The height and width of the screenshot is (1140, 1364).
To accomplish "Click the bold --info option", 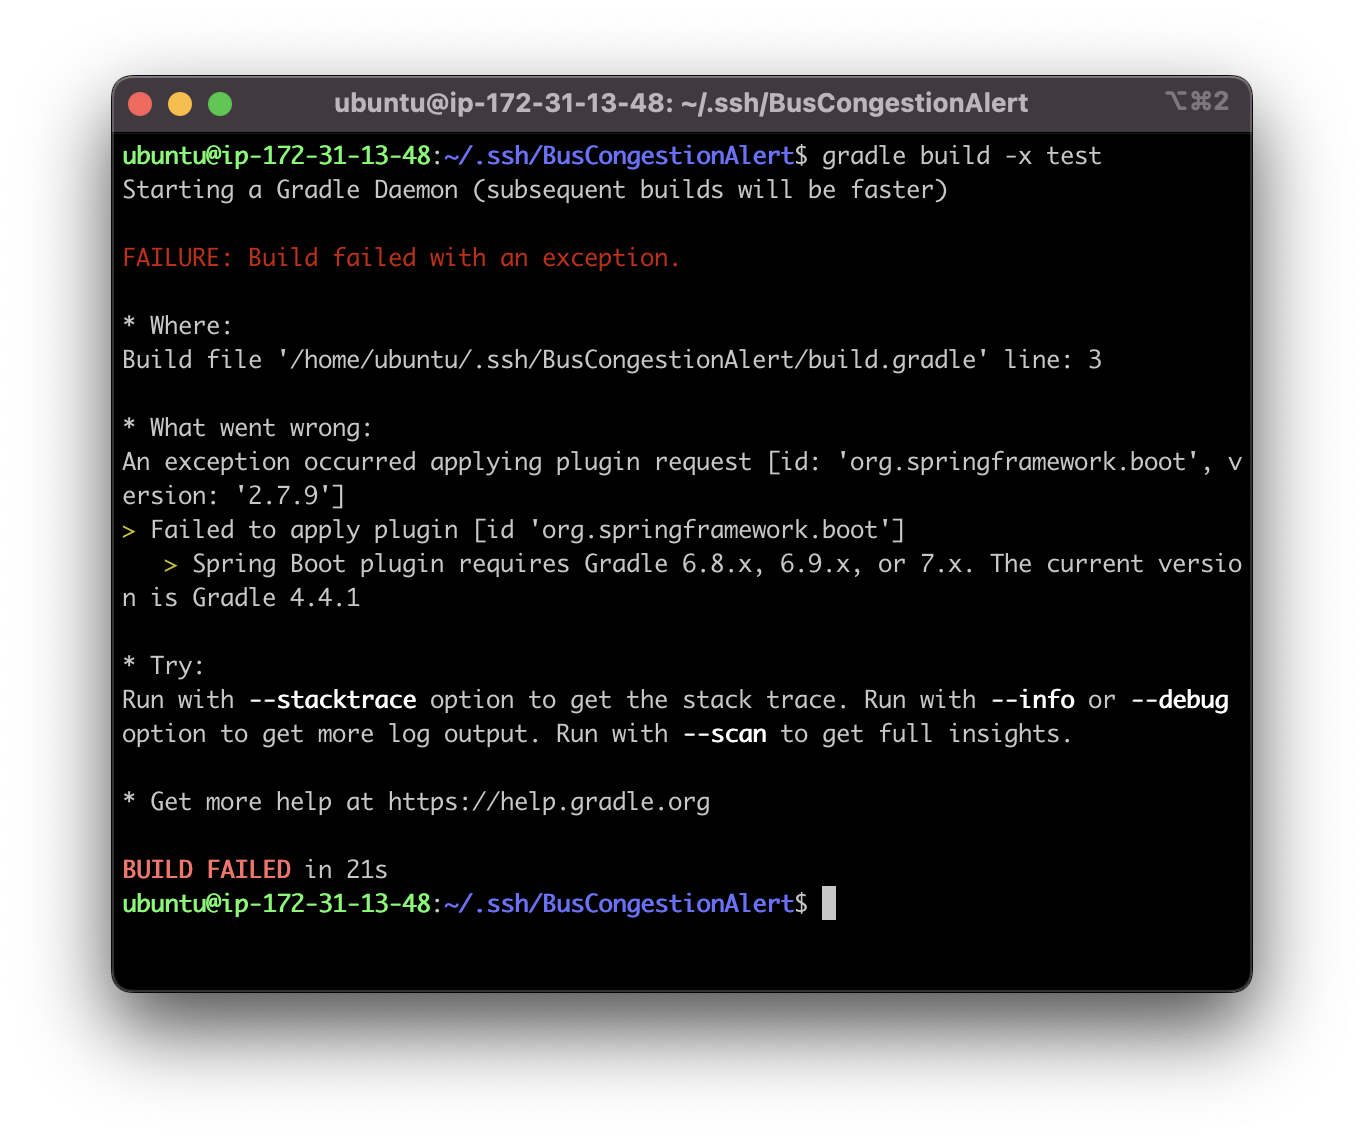I will click(1032, 700).
